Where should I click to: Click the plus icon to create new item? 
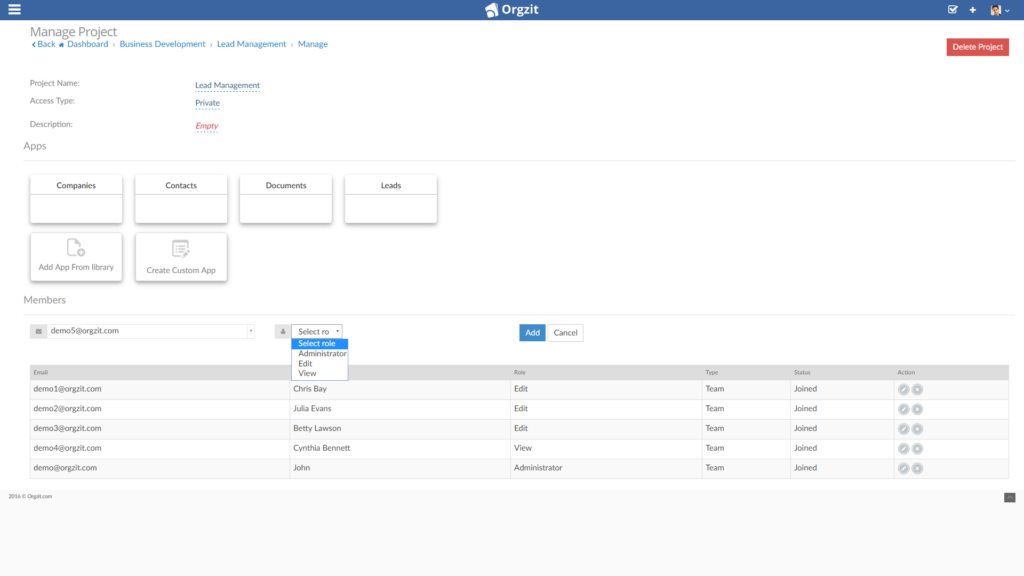[972, 10]
